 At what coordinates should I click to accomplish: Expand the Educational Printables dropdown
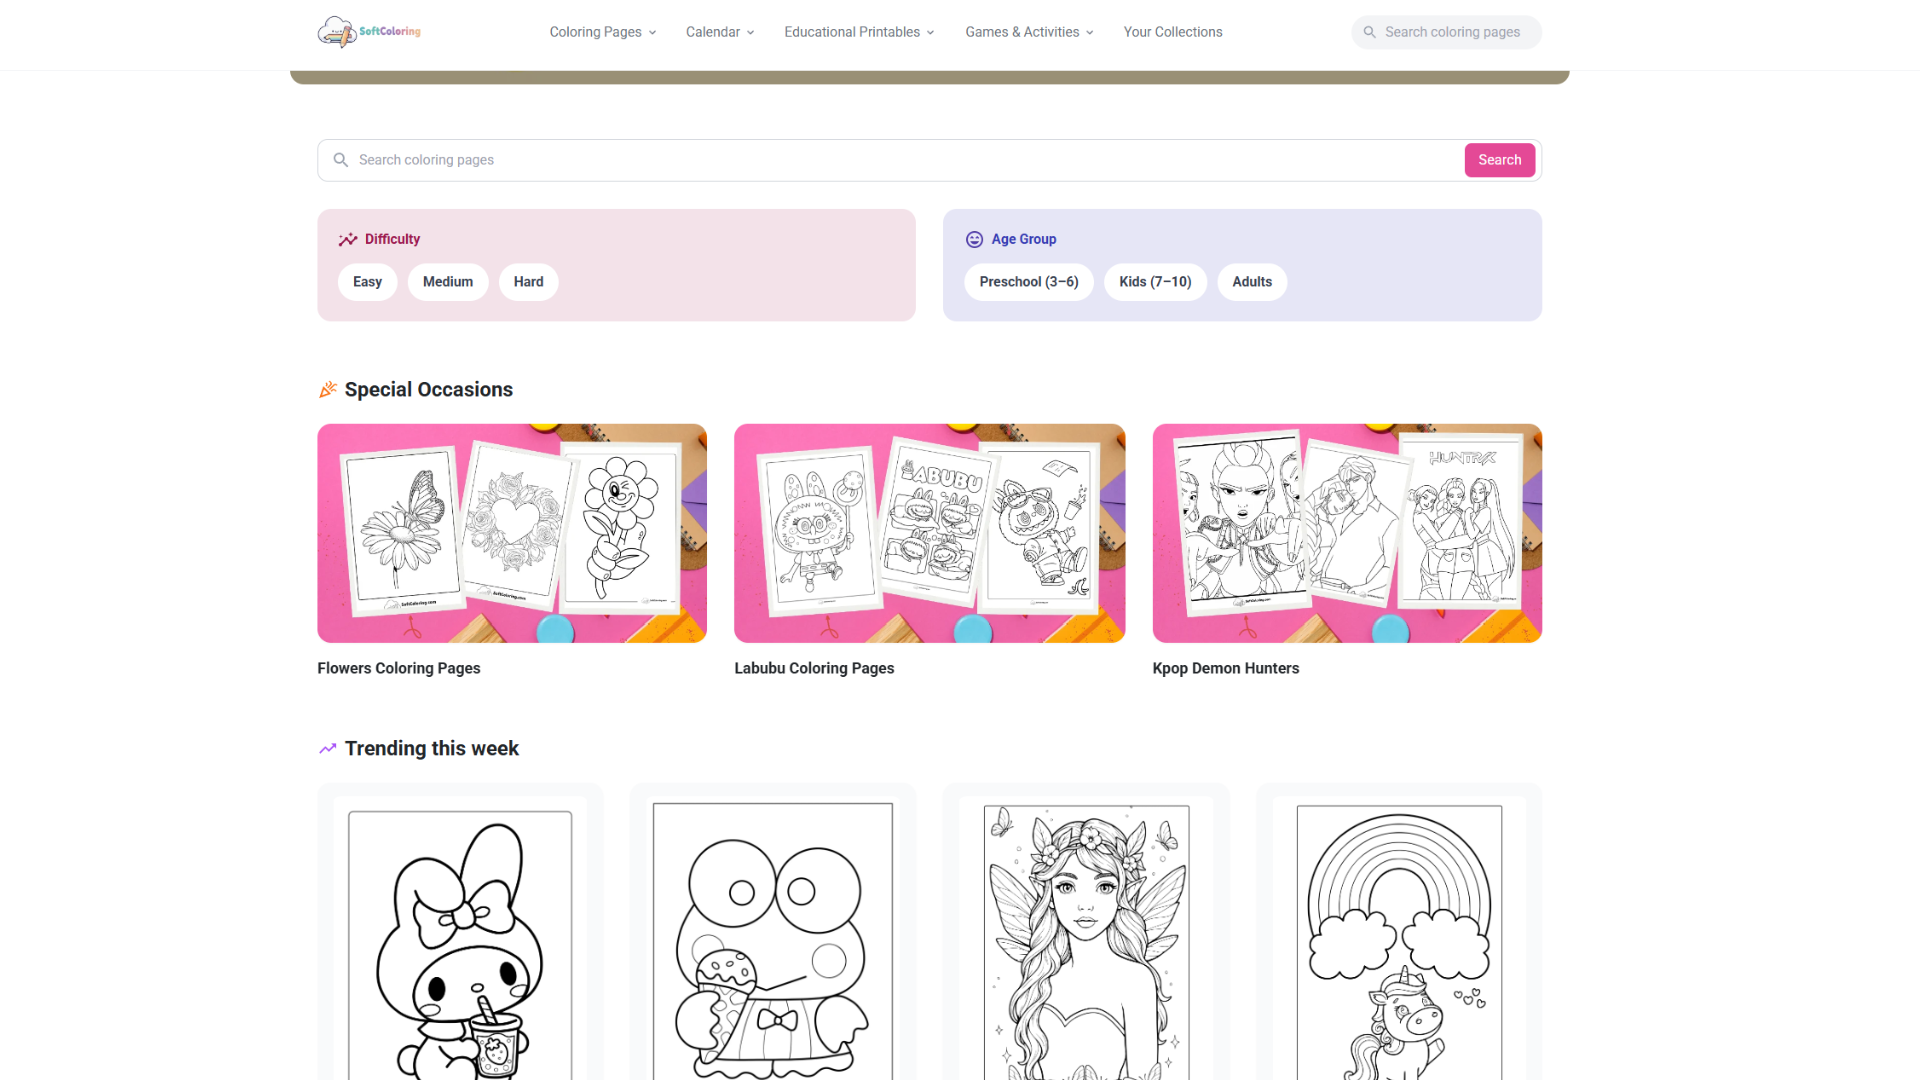pyautogui.click(x=859, y=32)
